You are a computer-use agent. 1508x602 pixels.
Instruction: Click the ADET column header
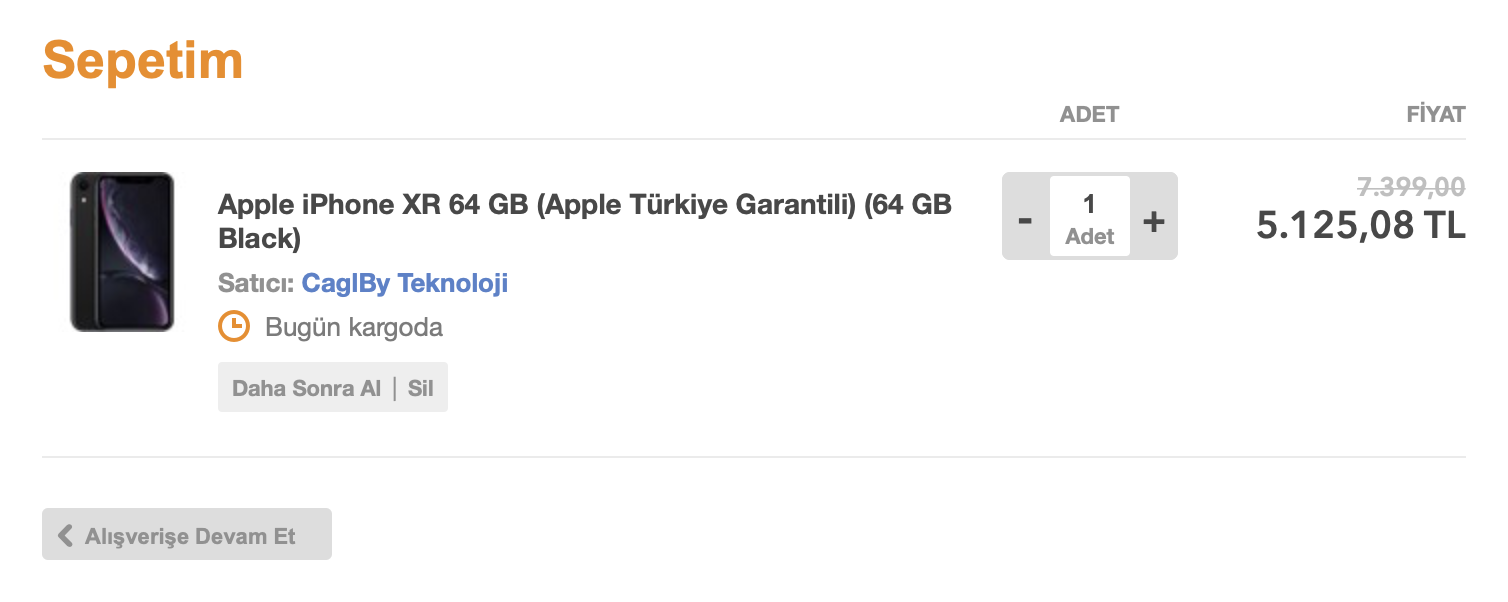(1089, 114)
